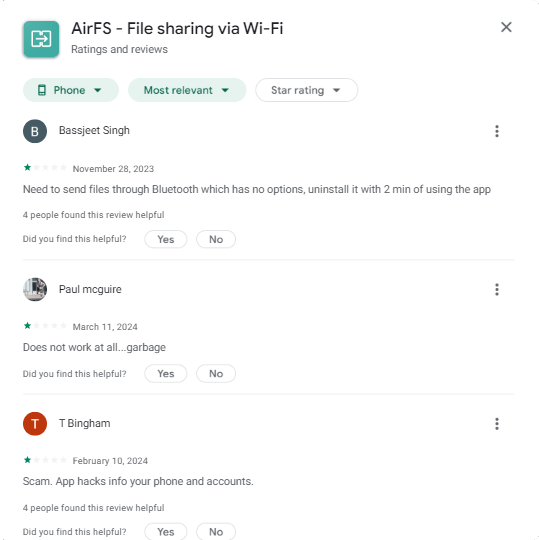Image resolution: width=539 pixels, height=540 pixels.
Task: Open more options for Bassjeet Singh's review
Action: 497,131
